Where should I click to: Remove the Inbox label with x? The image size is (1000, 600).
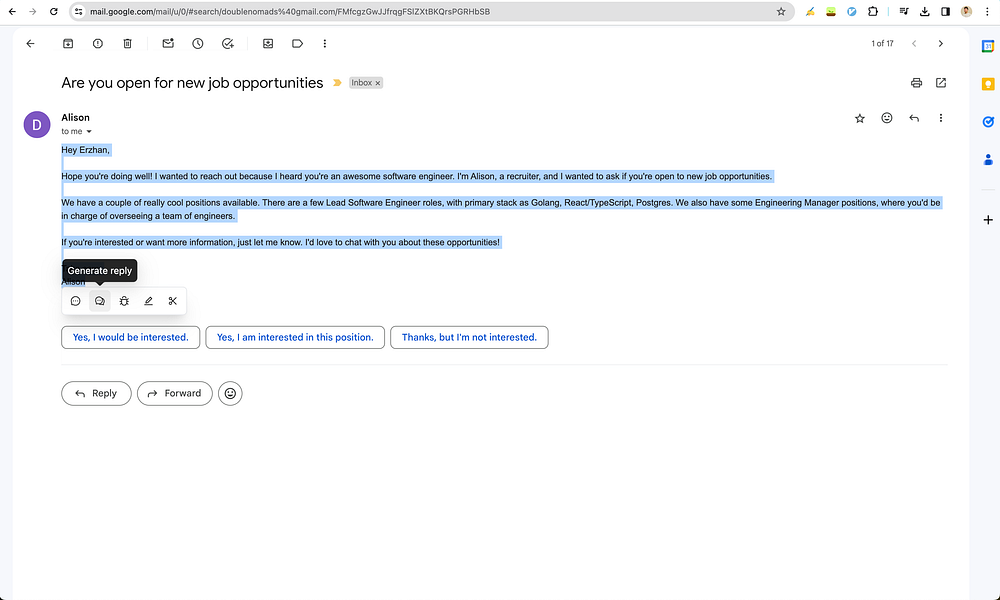pyautogui.click(x=378, y=83)
